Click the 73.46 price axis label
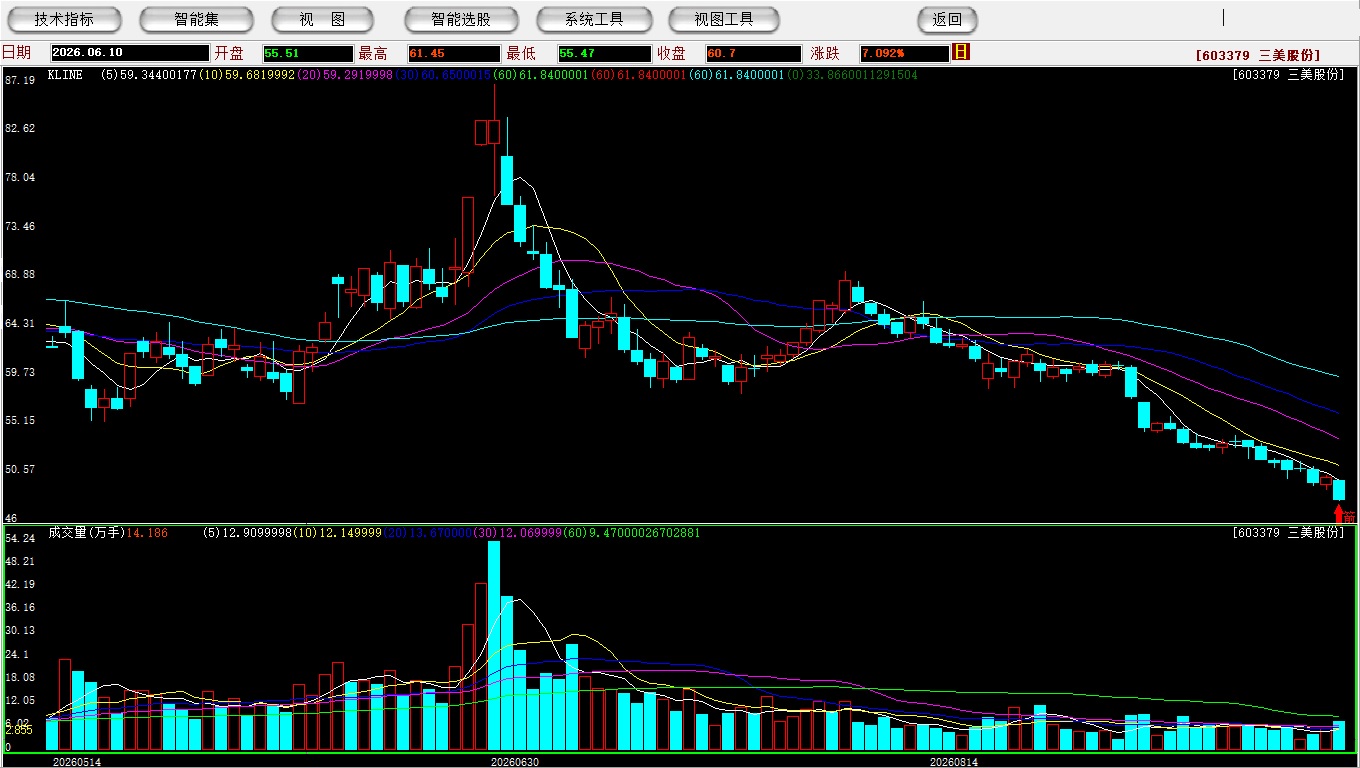 (x=20, y=226)
